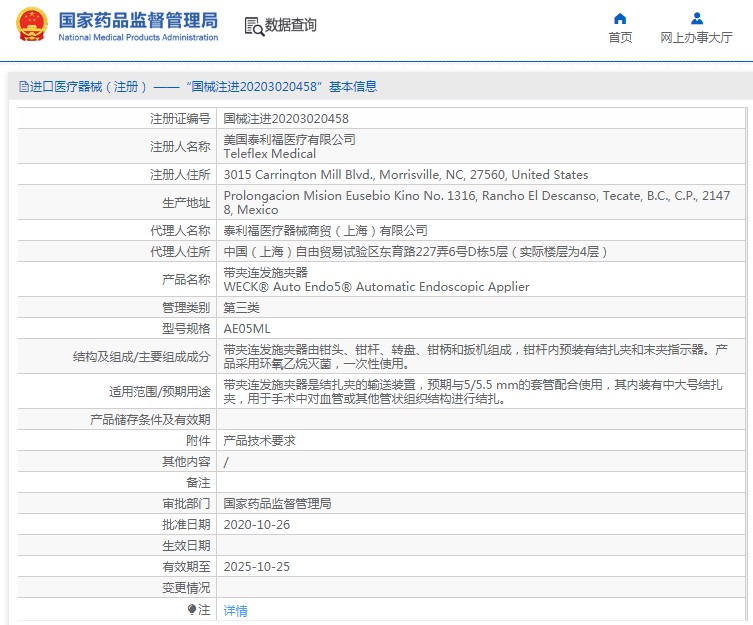This screenshot has height=625, width=753.
Task: Select the 3015 Carrington Mill Blvd address
Action: pyautogui.click(x=406, y=175)
